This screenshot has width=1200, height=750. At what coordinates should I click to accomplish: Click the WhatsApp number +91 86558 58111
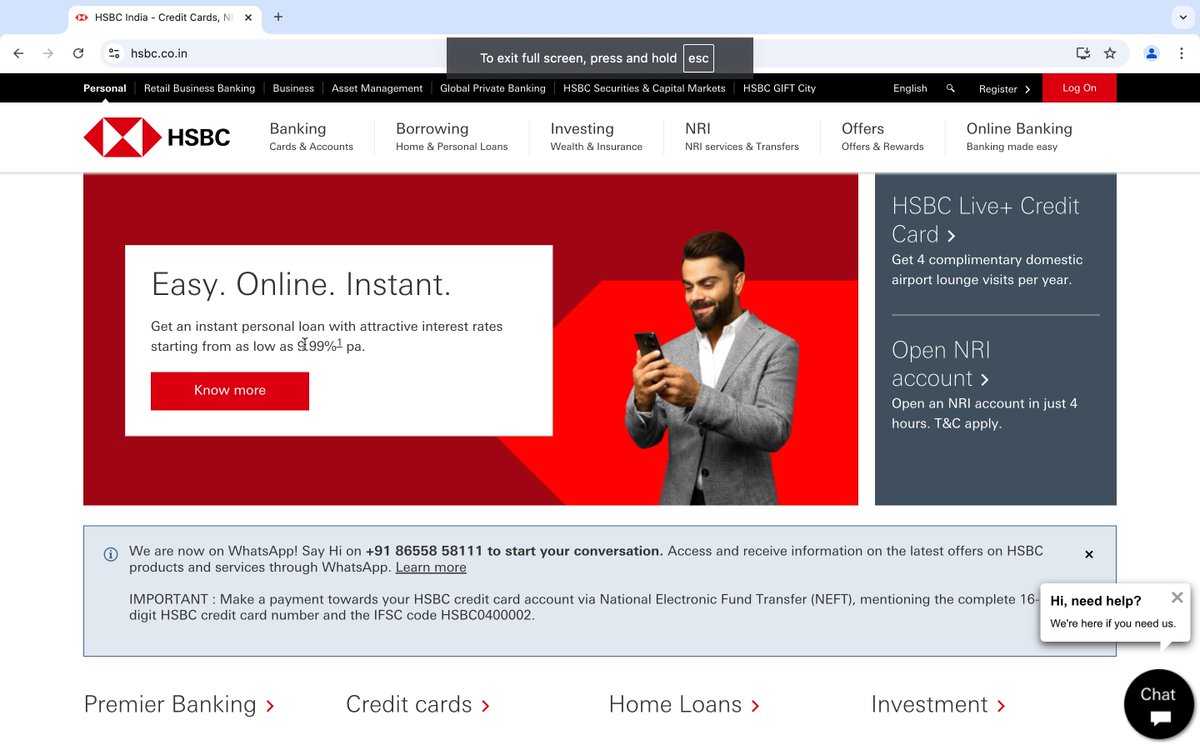pyautogui.click(x=424, y=551)
